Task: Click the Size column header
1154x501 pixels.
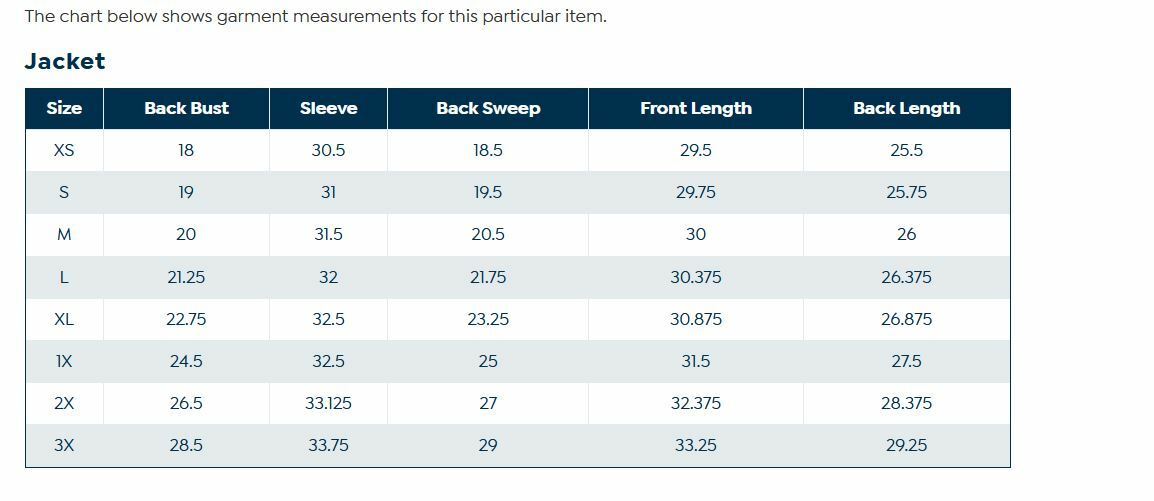Action: click(x=64, y=108)
